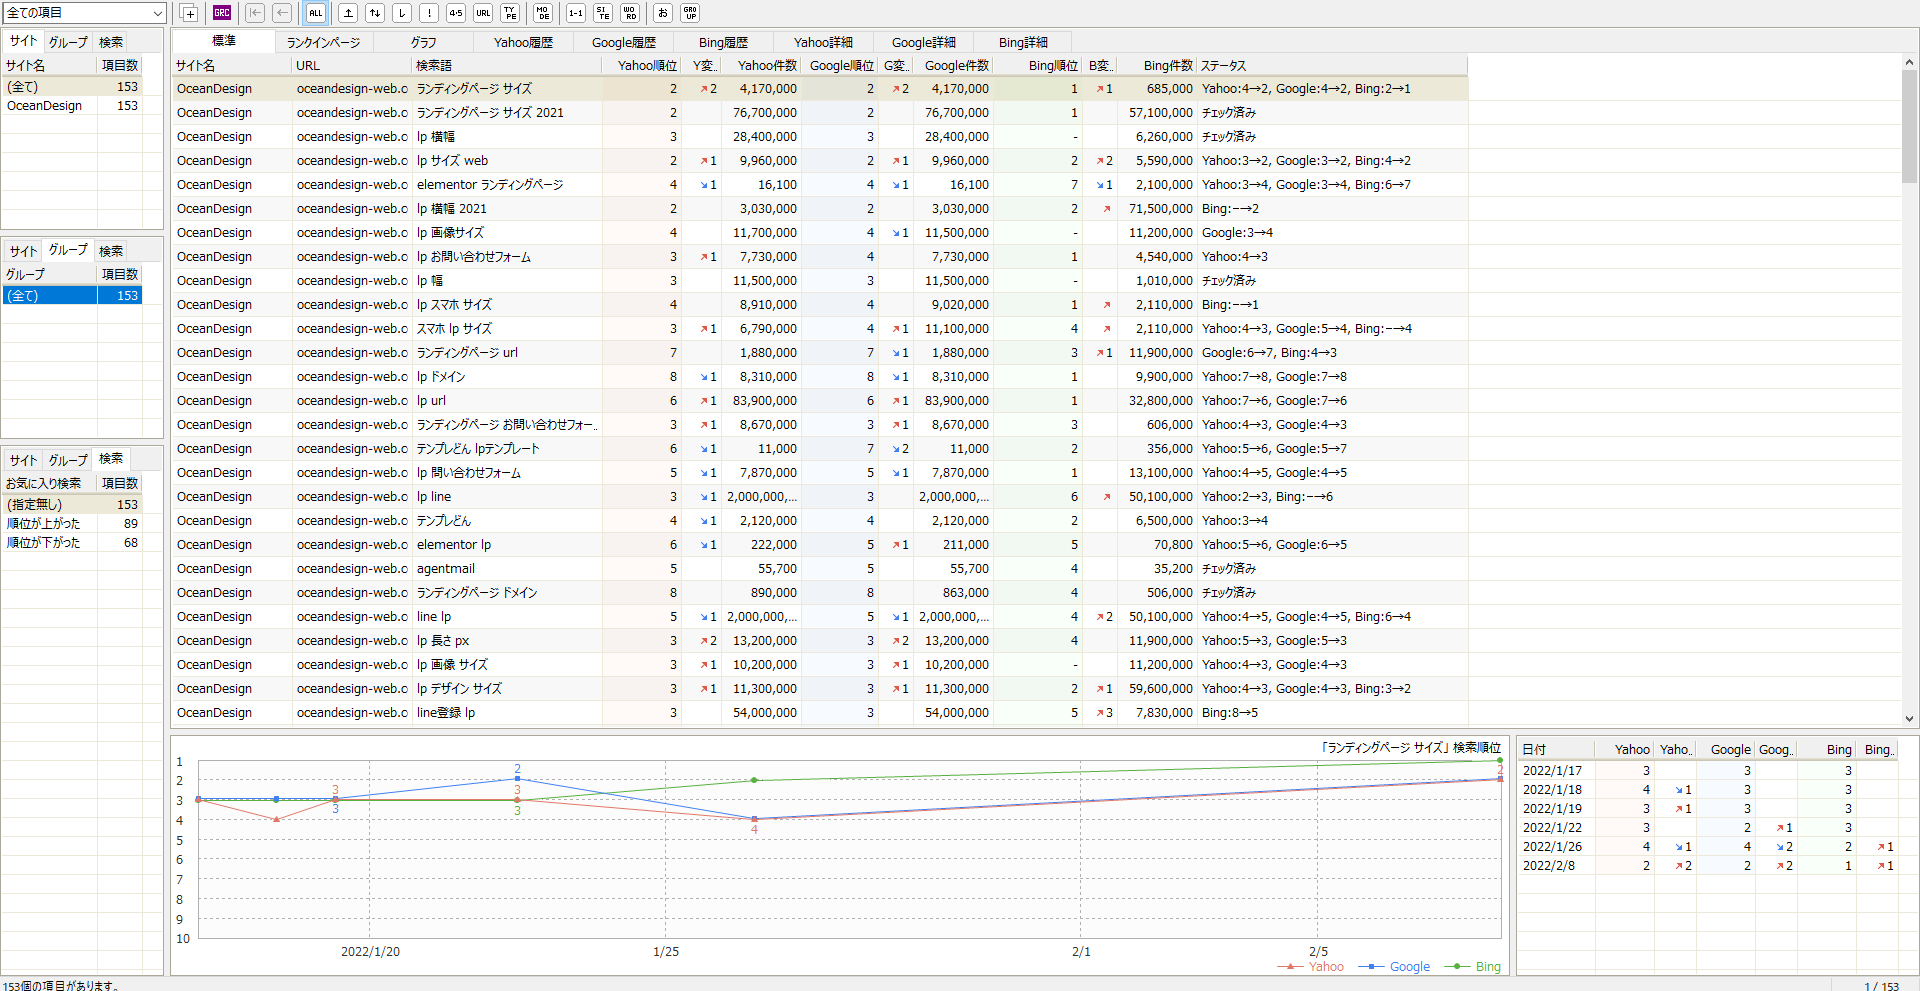Click the 4-5 filter icon
1920x991 pixels.
point(456,13)
